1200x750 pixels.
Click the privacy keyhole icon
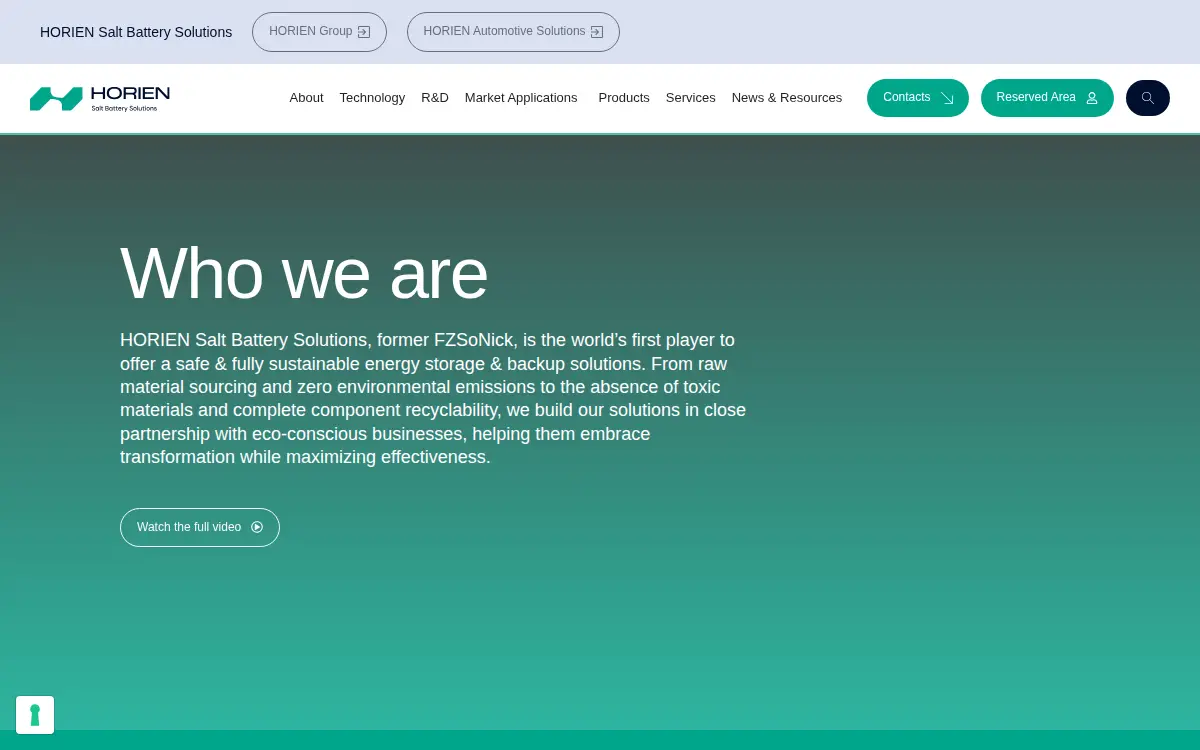pyautogui.click(x=35, y=715)
